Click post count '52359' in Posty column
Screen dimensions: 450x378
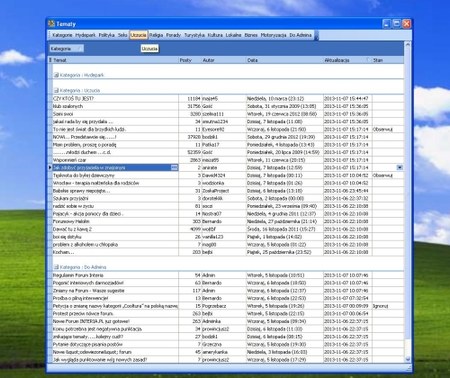(x=194, y=152)
